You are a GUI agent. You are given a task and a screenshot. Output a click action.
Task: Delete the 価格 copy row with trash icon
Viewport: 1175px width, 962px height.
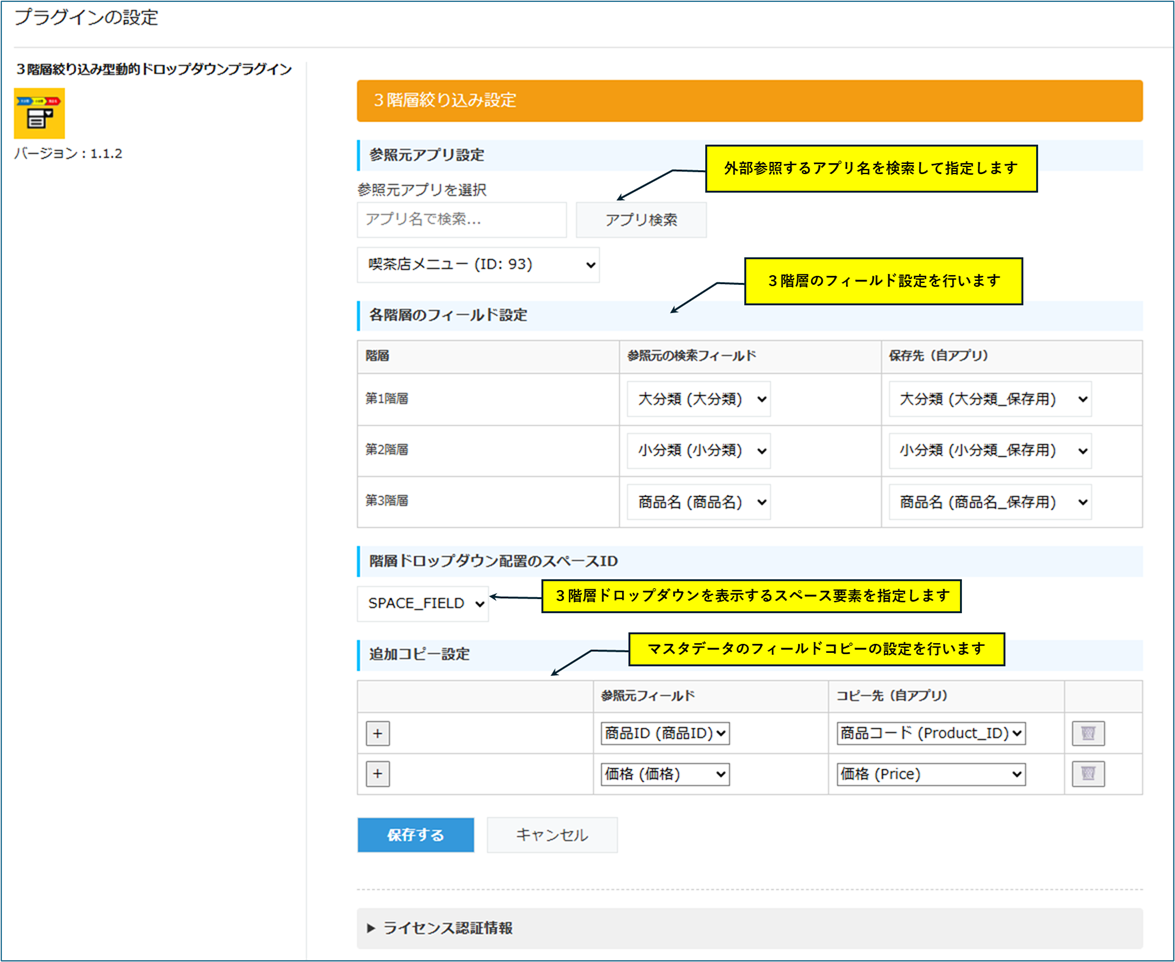point(1088,774)
